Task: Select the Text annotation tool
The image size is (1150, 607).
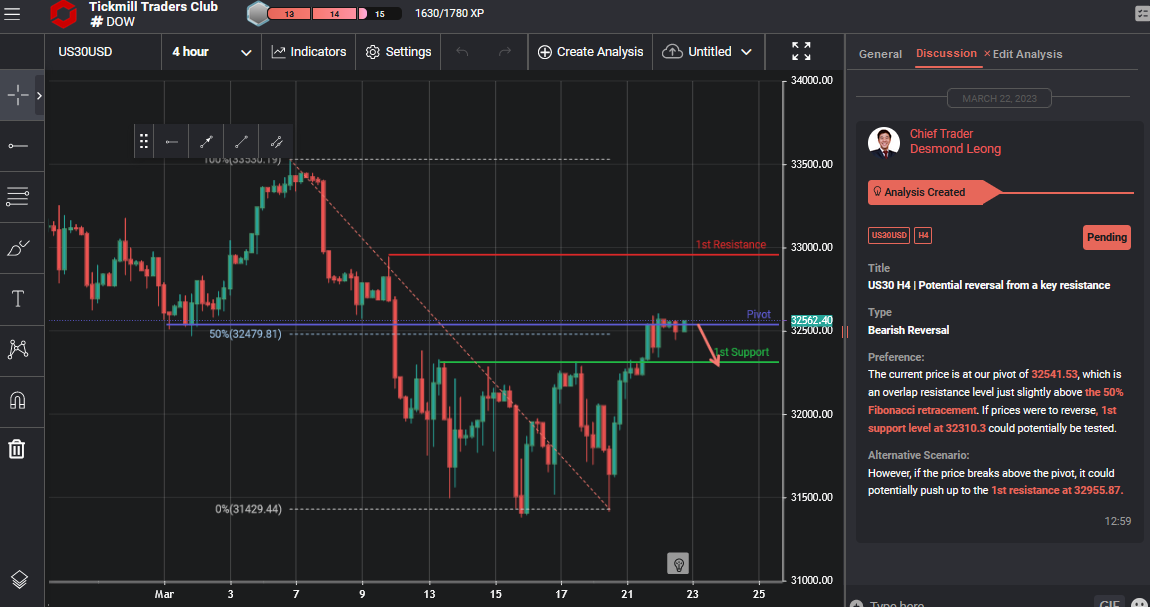Action: 18,299
